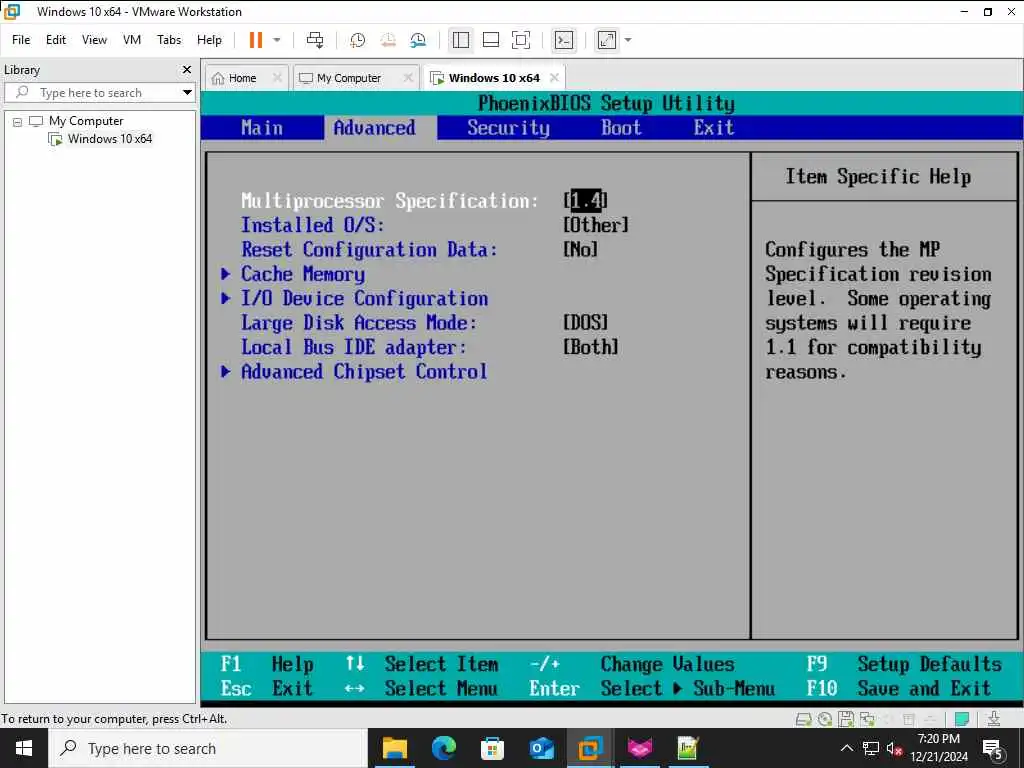This screenshot has height=768, width=1024.
Task: Click the BIOS Advanced menu
Action: tap(375, 127)
